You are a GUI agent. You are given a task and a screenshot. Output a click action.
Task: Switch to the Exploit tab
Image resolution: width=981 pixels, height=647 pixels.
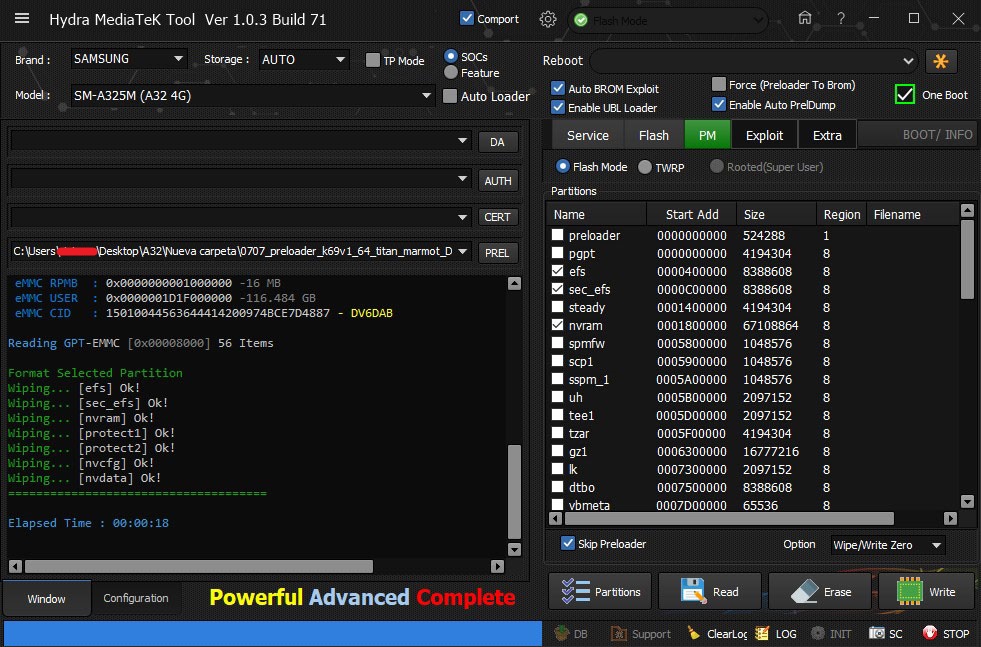click(765, 135)
